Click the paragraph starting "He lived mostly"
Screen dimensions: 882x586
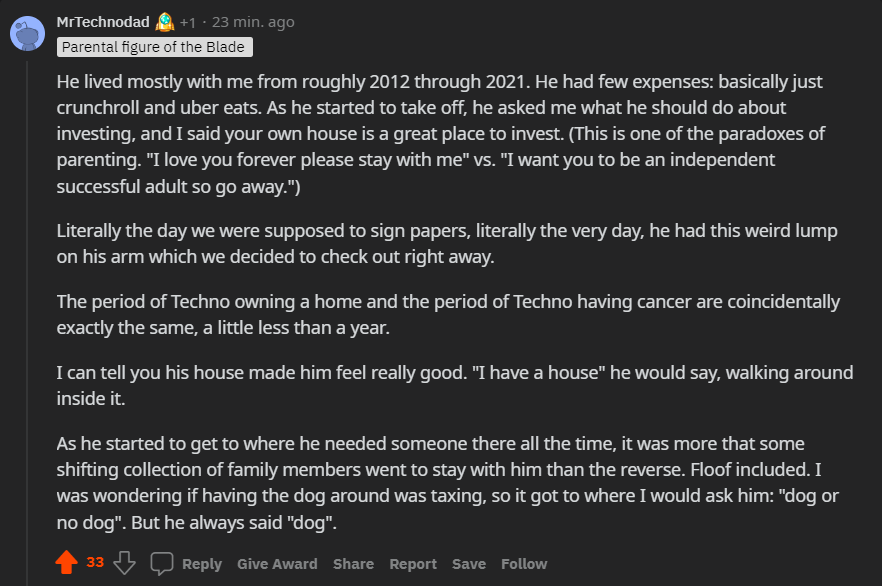pos(440,134)
